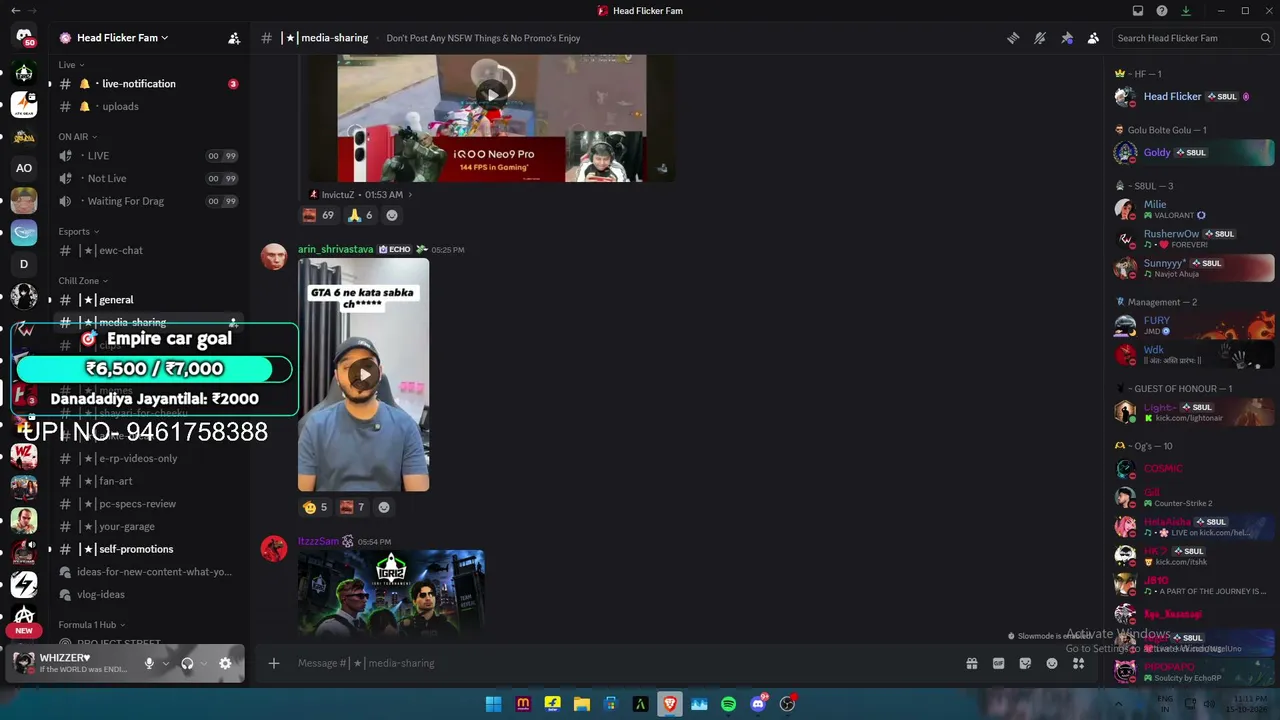Open the attachment plus button

tap(273, 663)
